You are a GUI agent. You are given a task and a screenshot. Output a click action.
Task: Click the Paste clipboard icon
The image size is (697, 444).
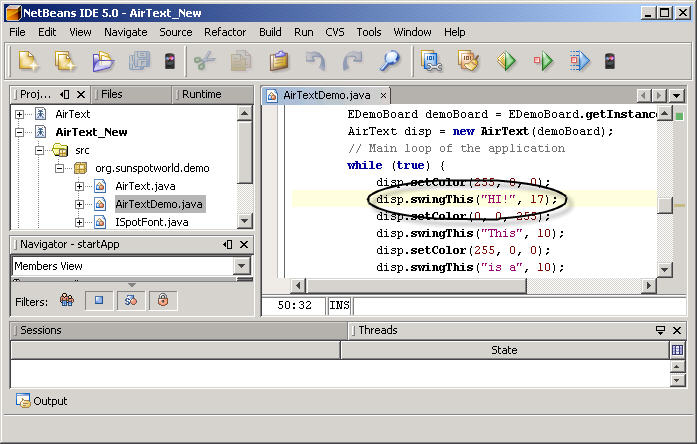pos(279,61)
